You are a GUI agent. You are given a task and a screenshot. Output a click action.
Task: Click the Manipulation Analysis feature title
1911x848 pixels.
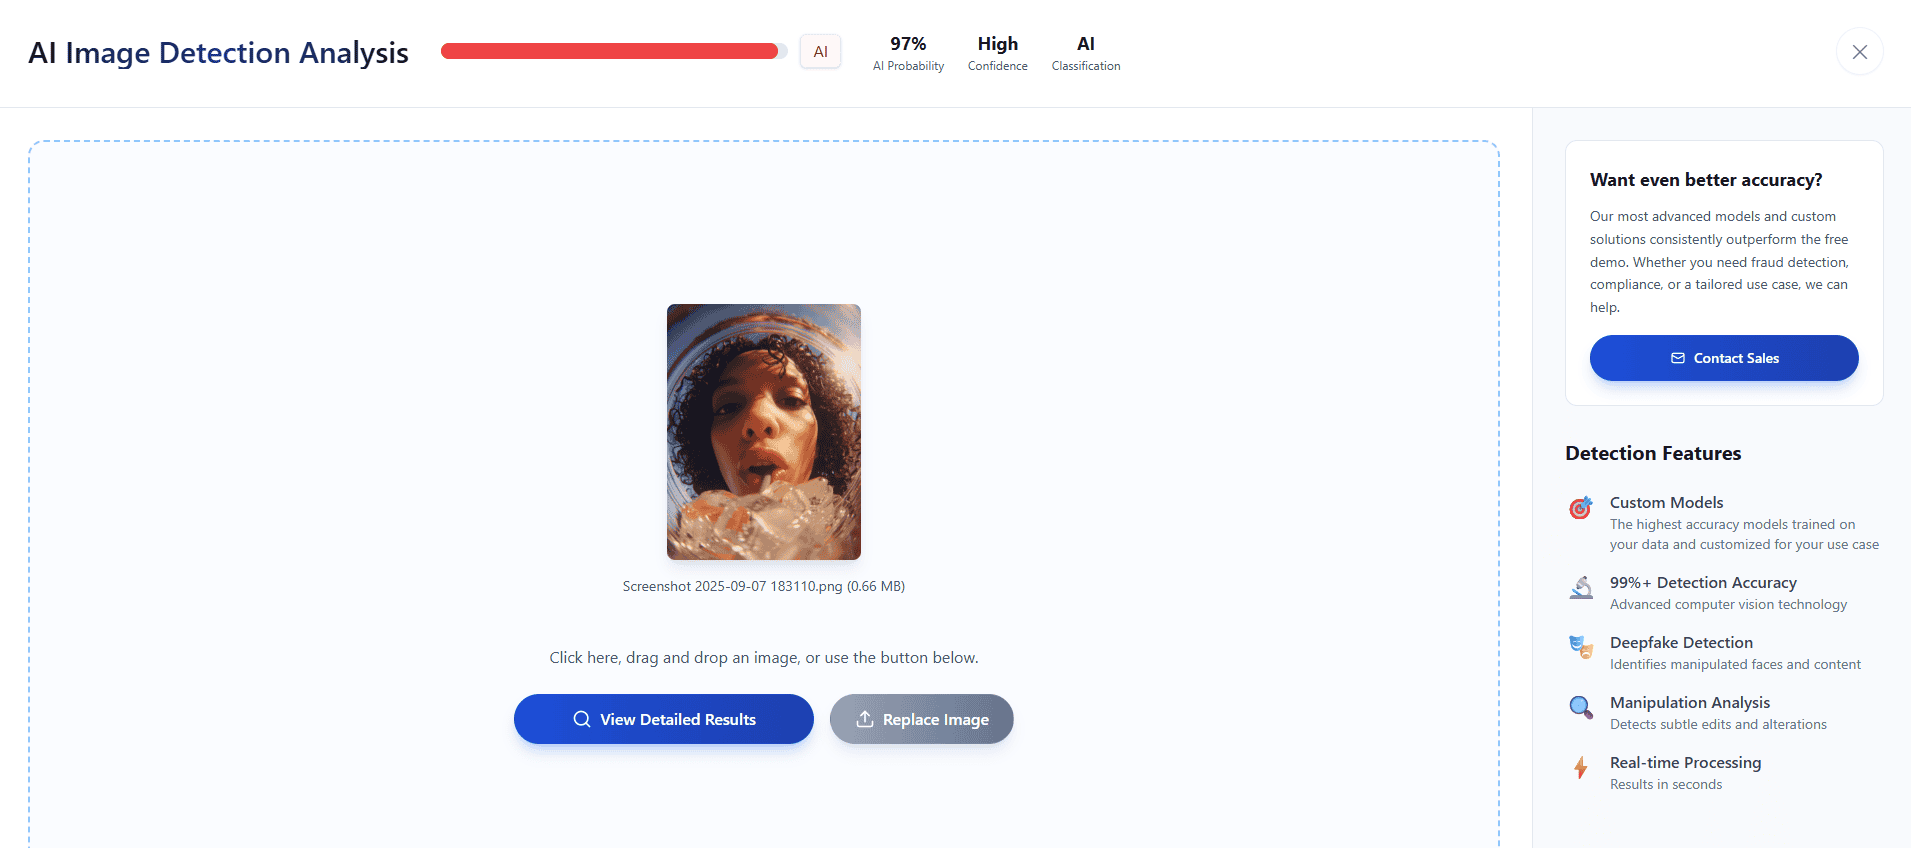point(1690,702)
